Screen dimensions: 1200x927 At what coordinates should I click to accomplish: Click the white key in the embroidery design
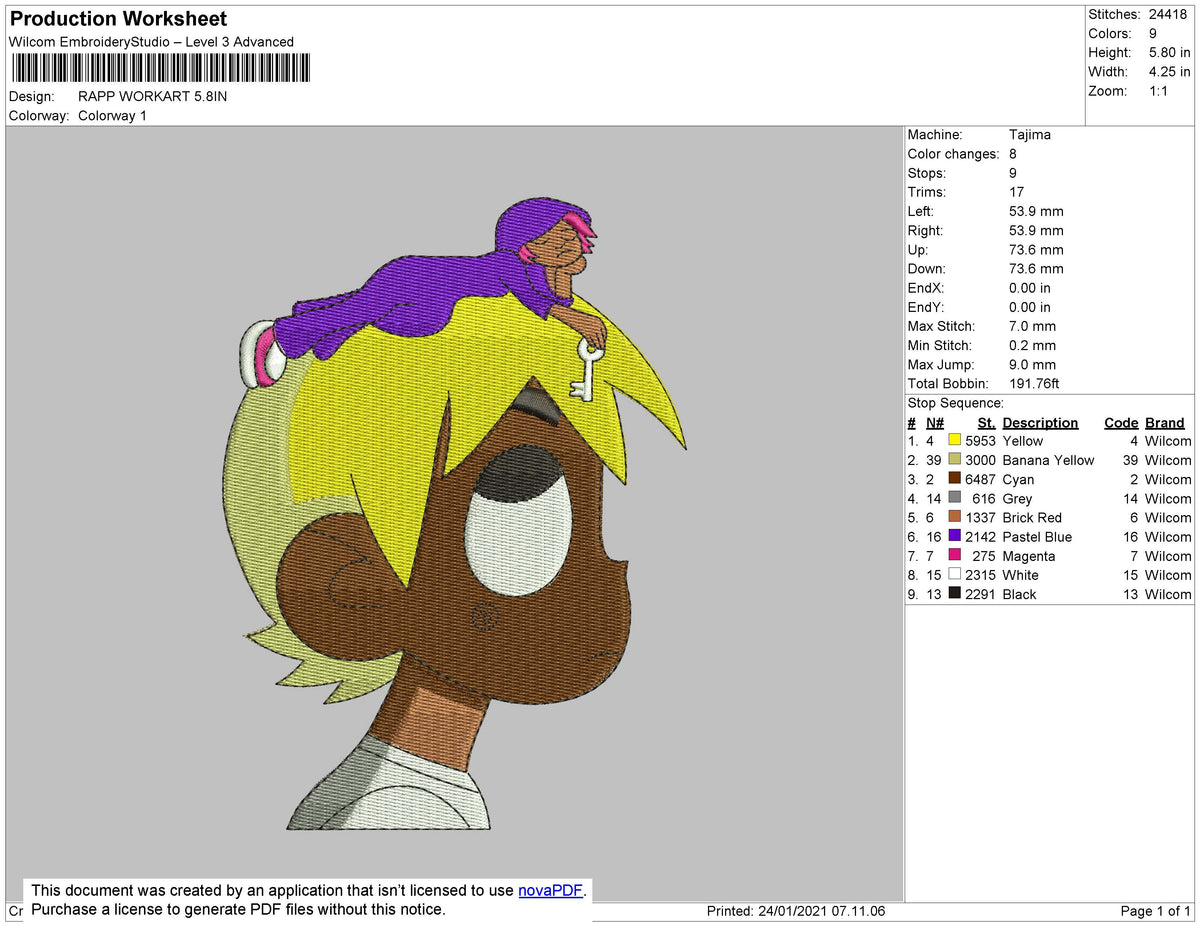pyautogui.click(x=583, y=370)
